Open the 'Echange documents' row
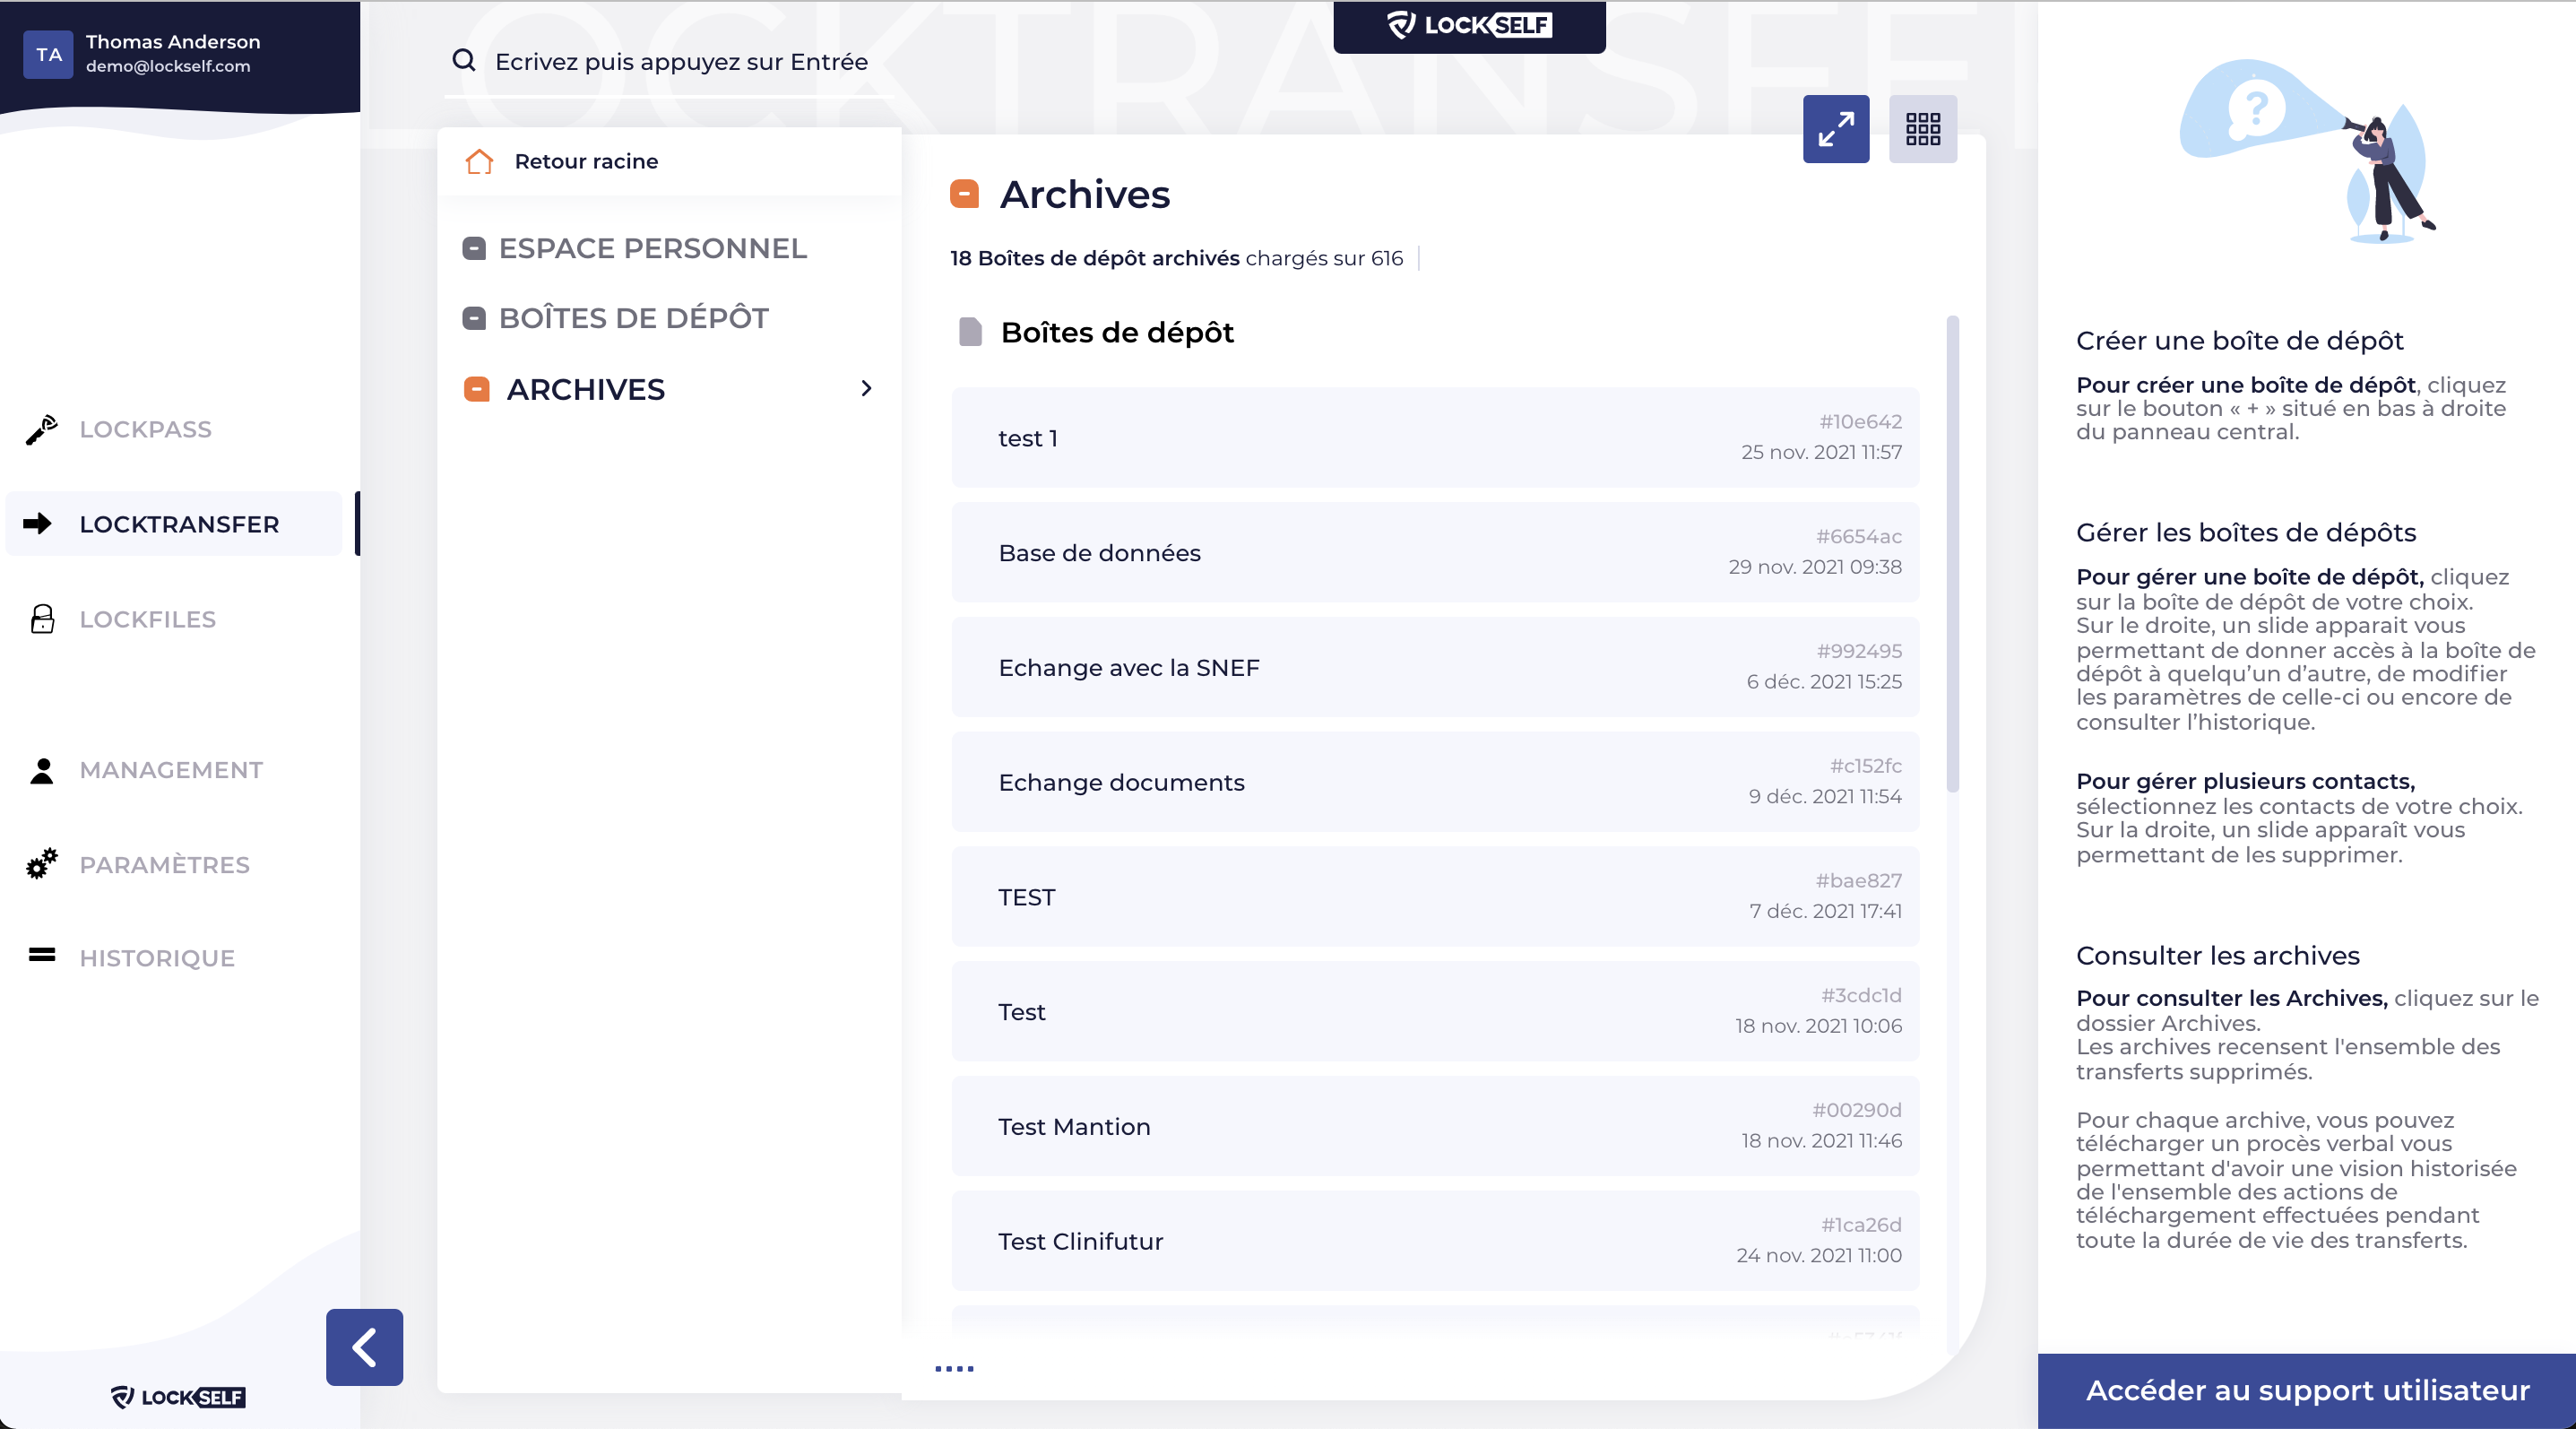This screenshot has height=1429, width=2576. [1435, 781]
